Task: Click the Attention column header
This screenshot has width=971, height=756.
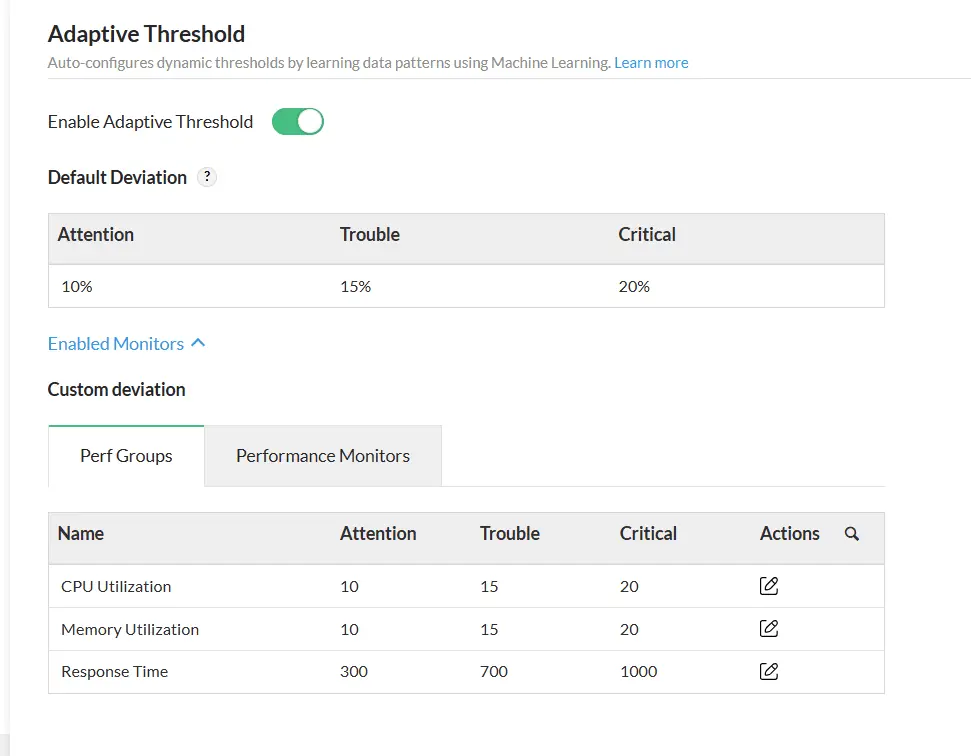Action: click(377, 534)
